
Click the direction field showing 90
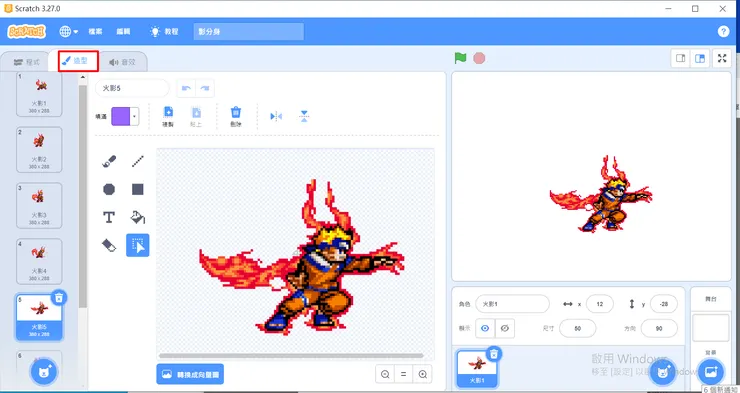click(659, 328)
